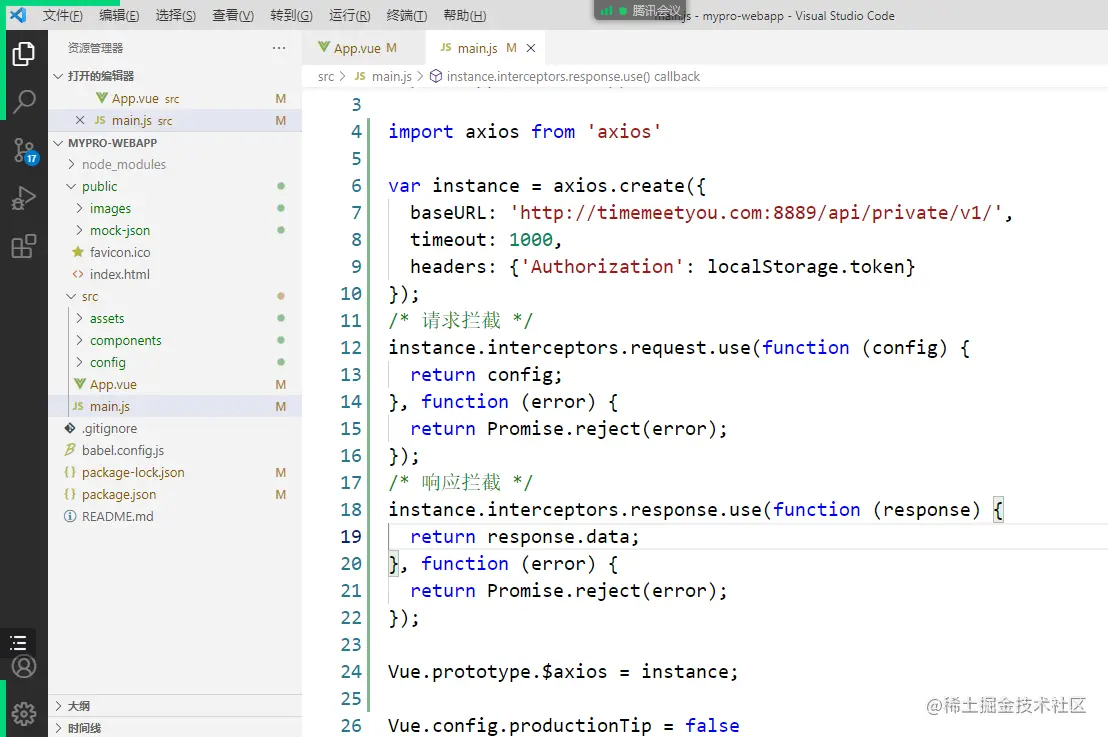
Task: Open the Search view in the activity bar
Action: click(x=23, y=102)
